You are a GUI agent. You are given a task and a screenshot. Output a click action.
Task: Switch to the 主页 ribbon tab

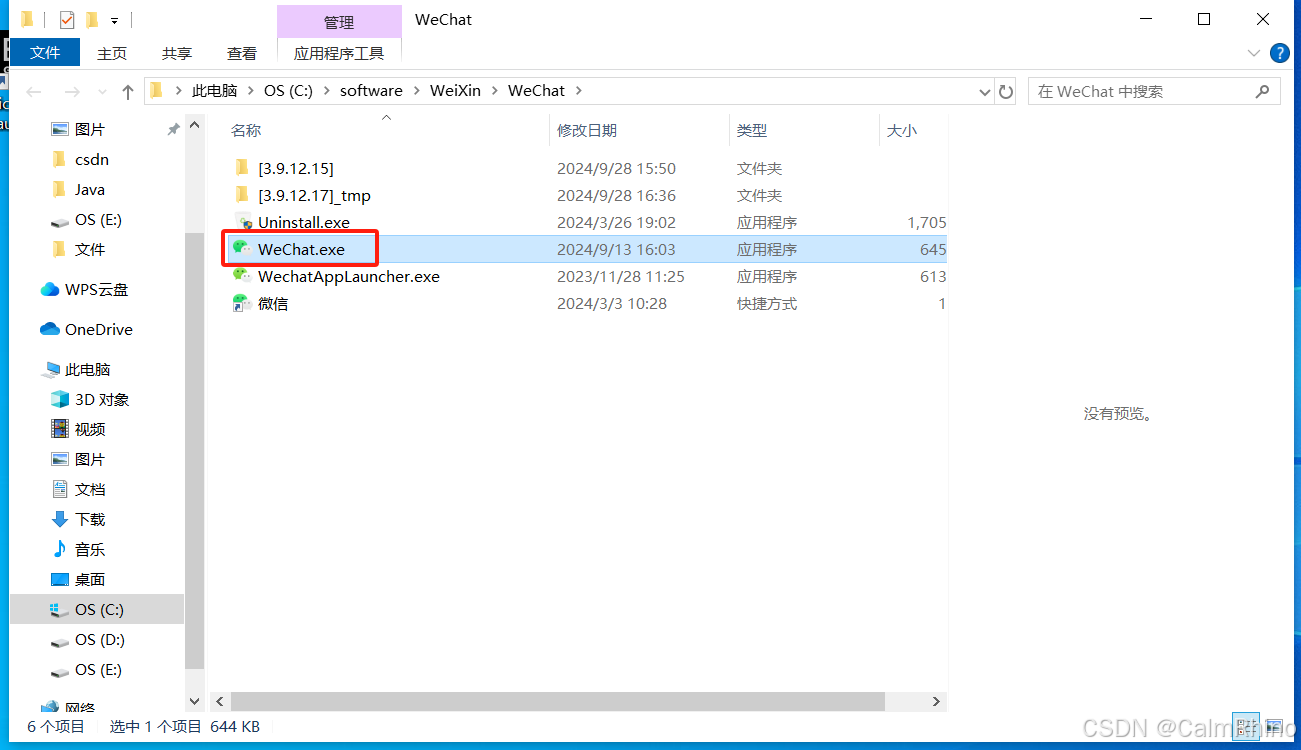112,53
